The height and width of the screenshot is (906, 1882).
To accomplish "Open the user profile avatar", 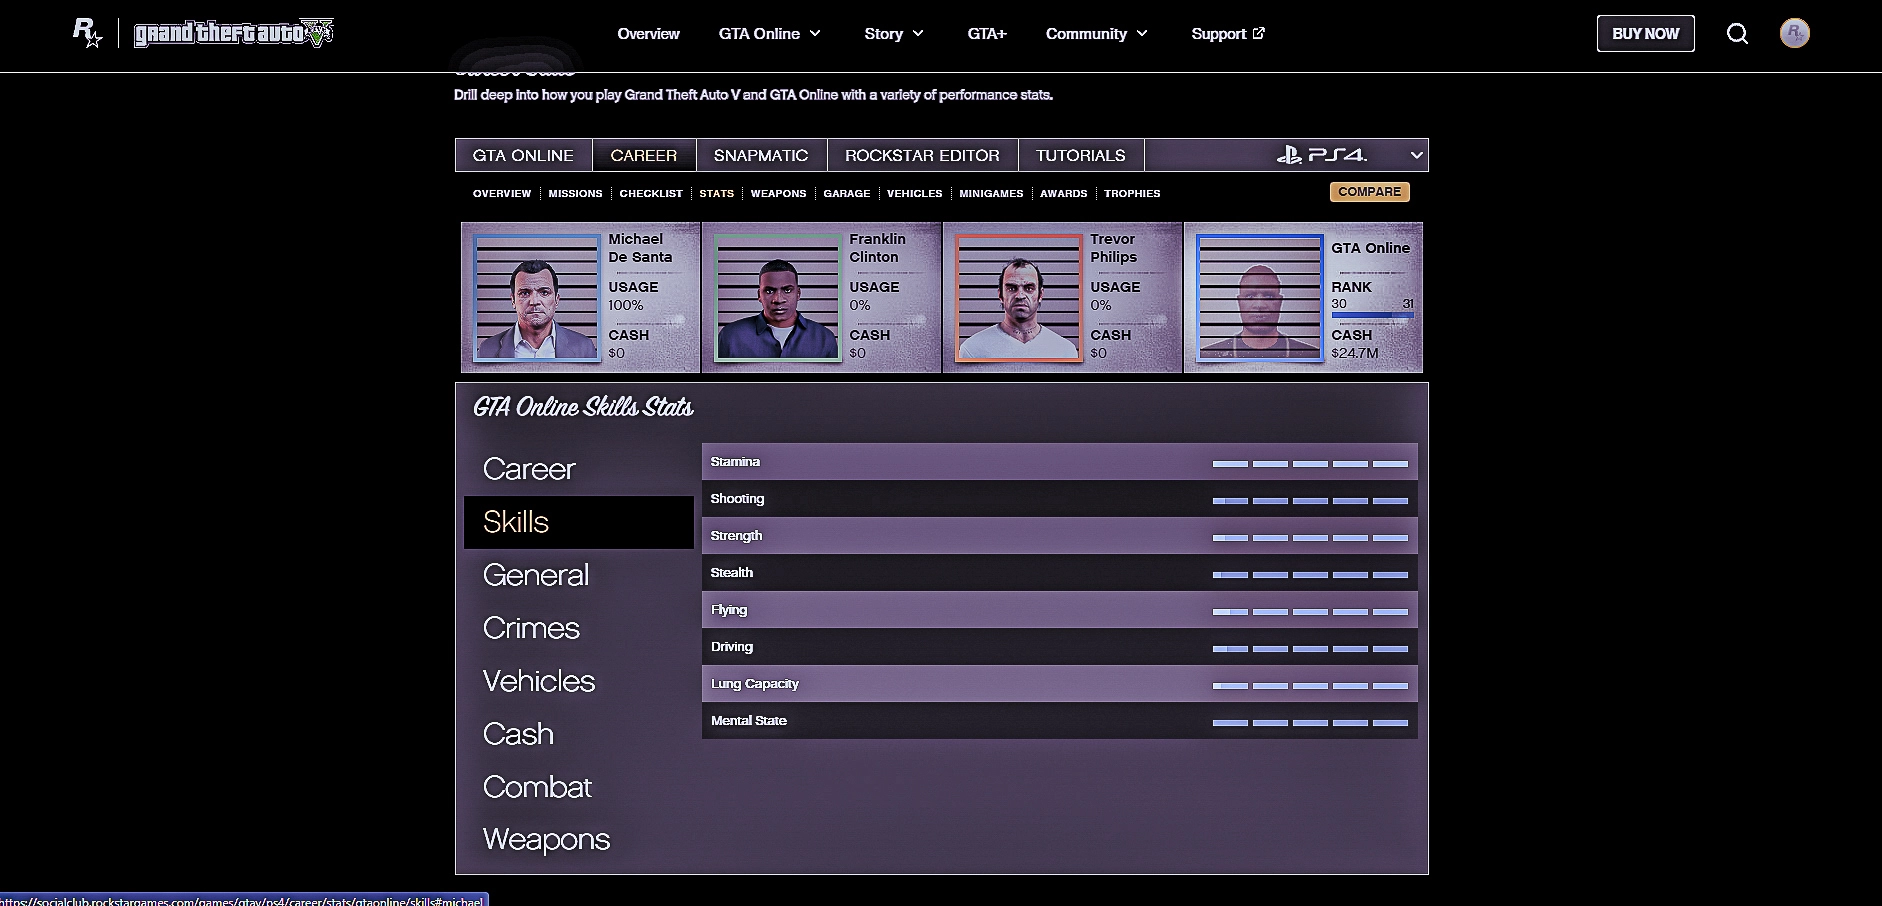I will click(1794, 34).
